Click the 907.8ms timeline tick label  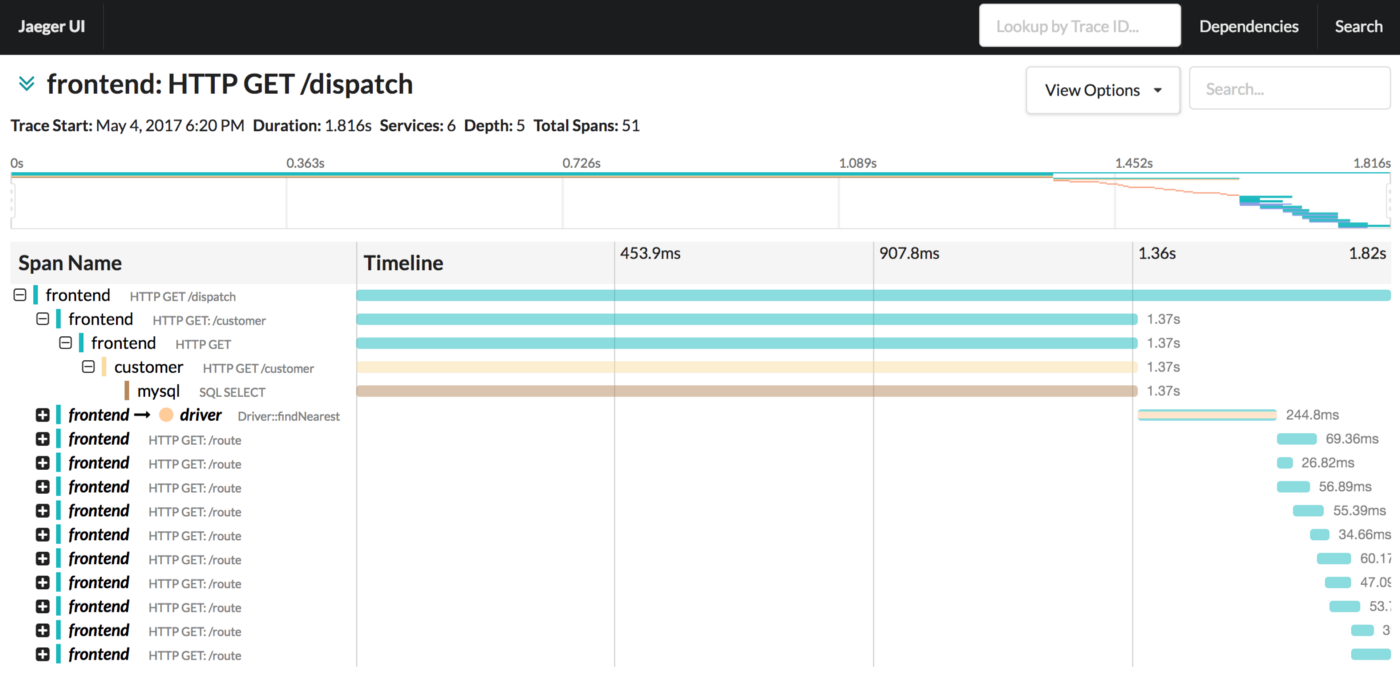click(x=909, y=254)
